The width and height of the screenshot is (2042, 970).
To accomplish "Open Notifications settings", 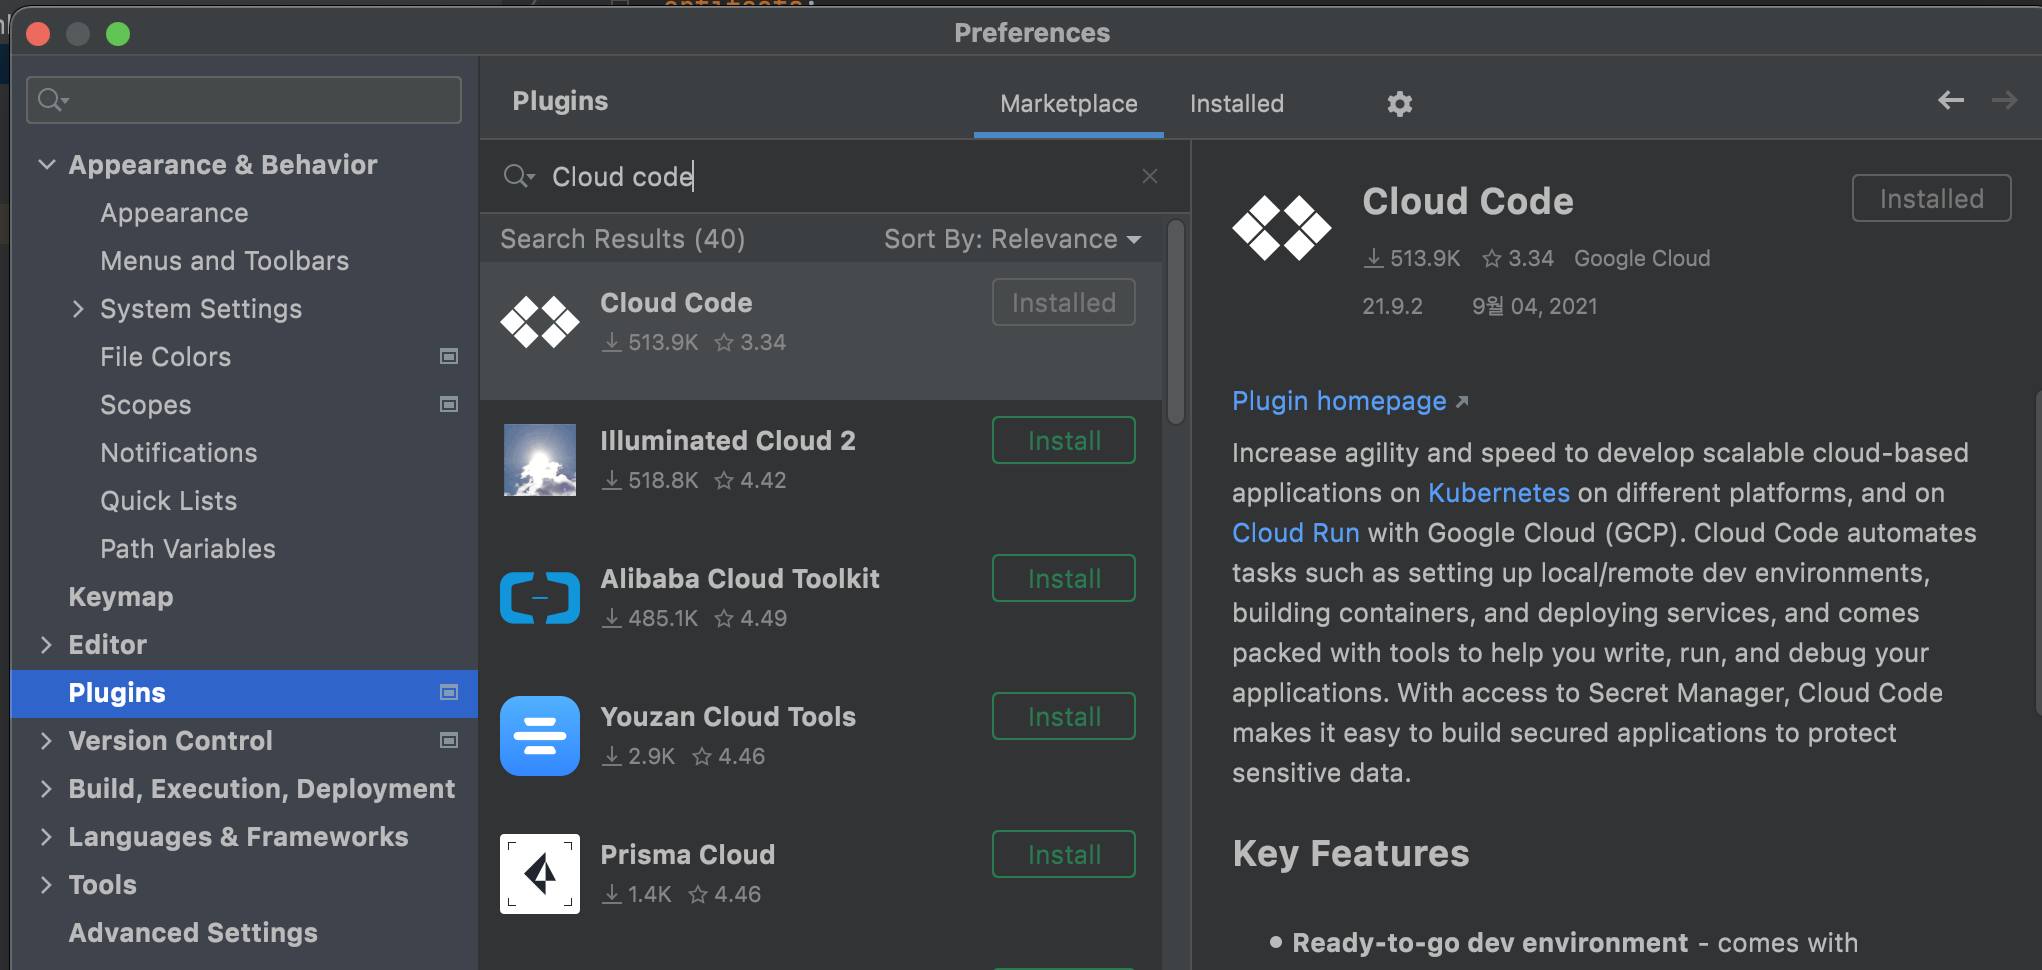I will click(x=178, y=453).
